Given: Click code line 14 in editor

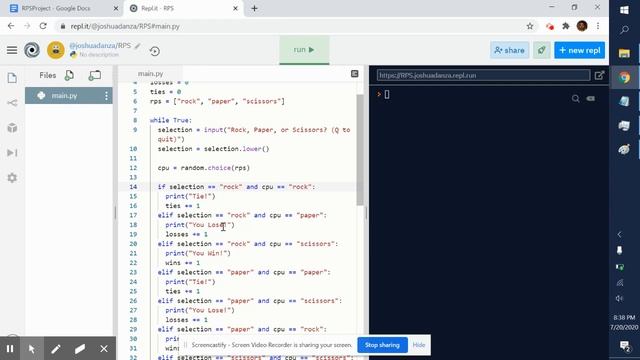Looking at the screenshot, I should coord(236,187).
